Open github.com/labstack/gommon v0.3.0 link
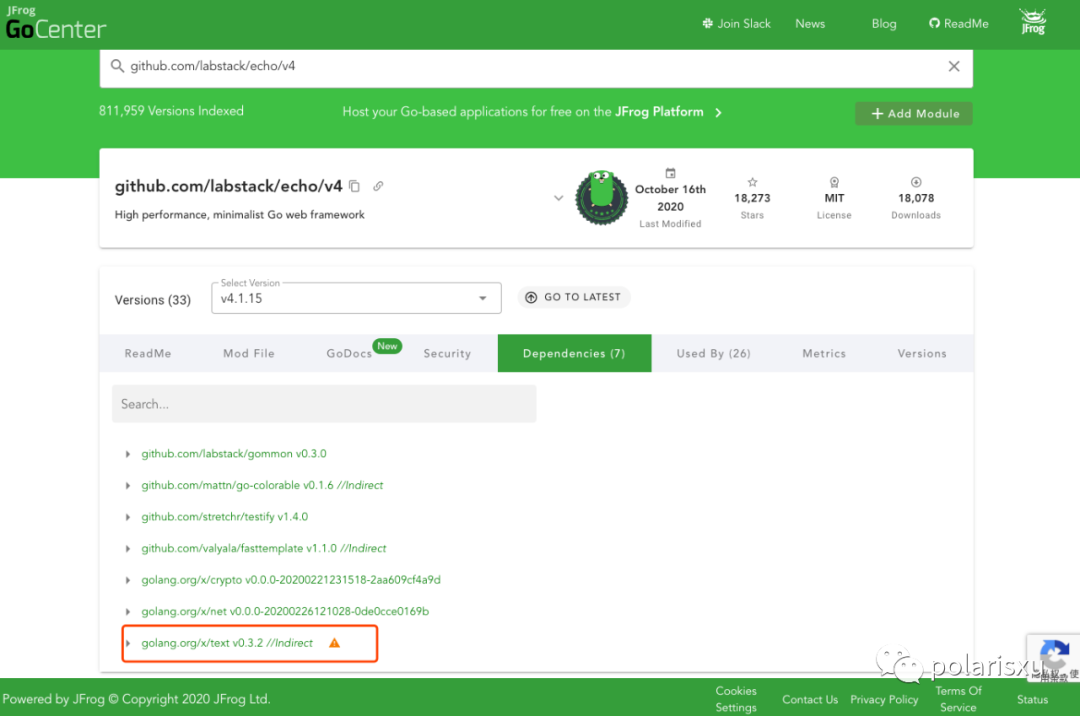The width and height of the screenshot is (1080, 716). [x=233, y=454]
